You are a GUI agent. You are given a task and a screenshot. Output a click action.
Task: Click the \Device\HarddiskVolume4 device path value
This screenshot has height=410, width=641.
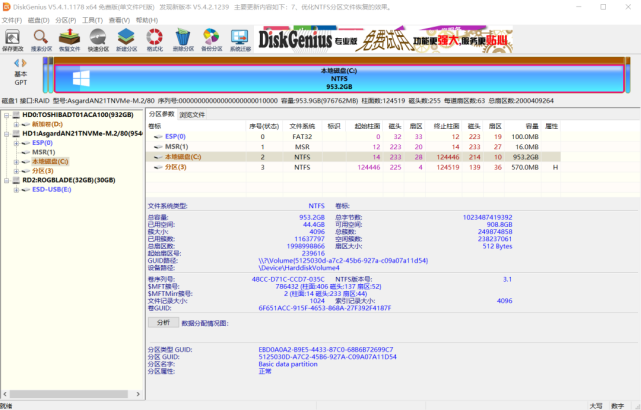[x=299, y=268]
